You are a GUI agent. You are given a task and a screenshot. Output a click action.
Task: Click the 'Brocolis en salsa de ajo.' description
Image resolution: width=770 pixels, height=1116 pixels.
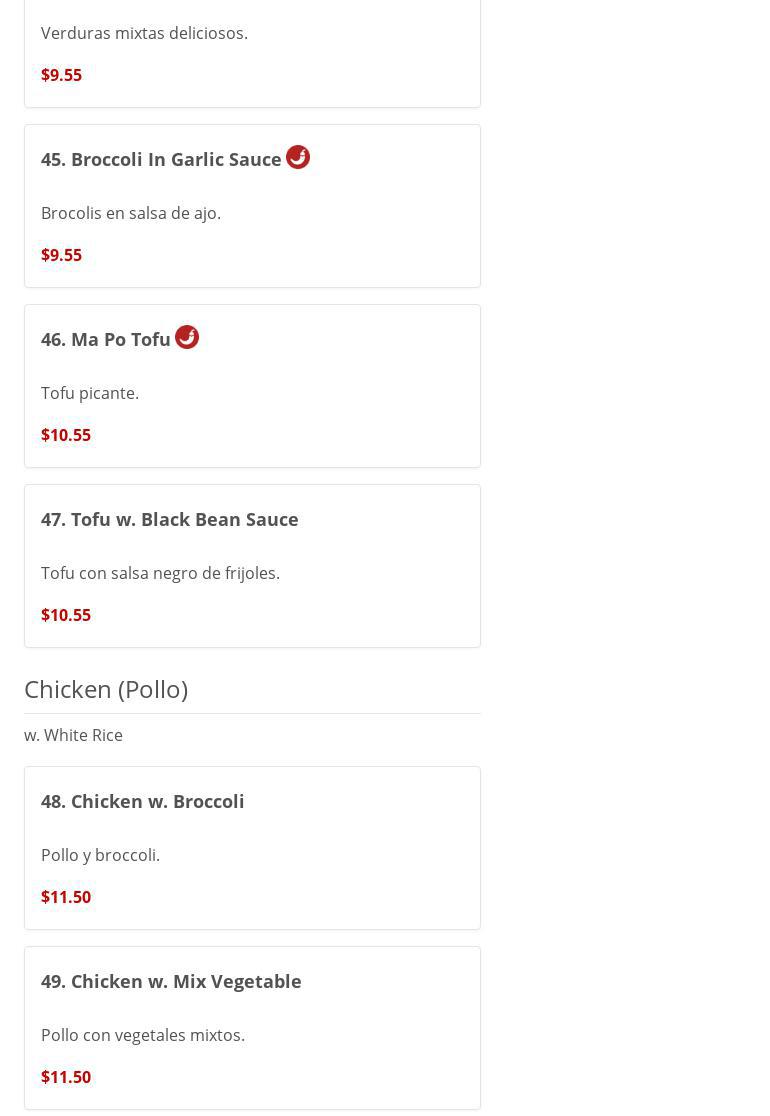pyautogui.click(x=131, y=213)
